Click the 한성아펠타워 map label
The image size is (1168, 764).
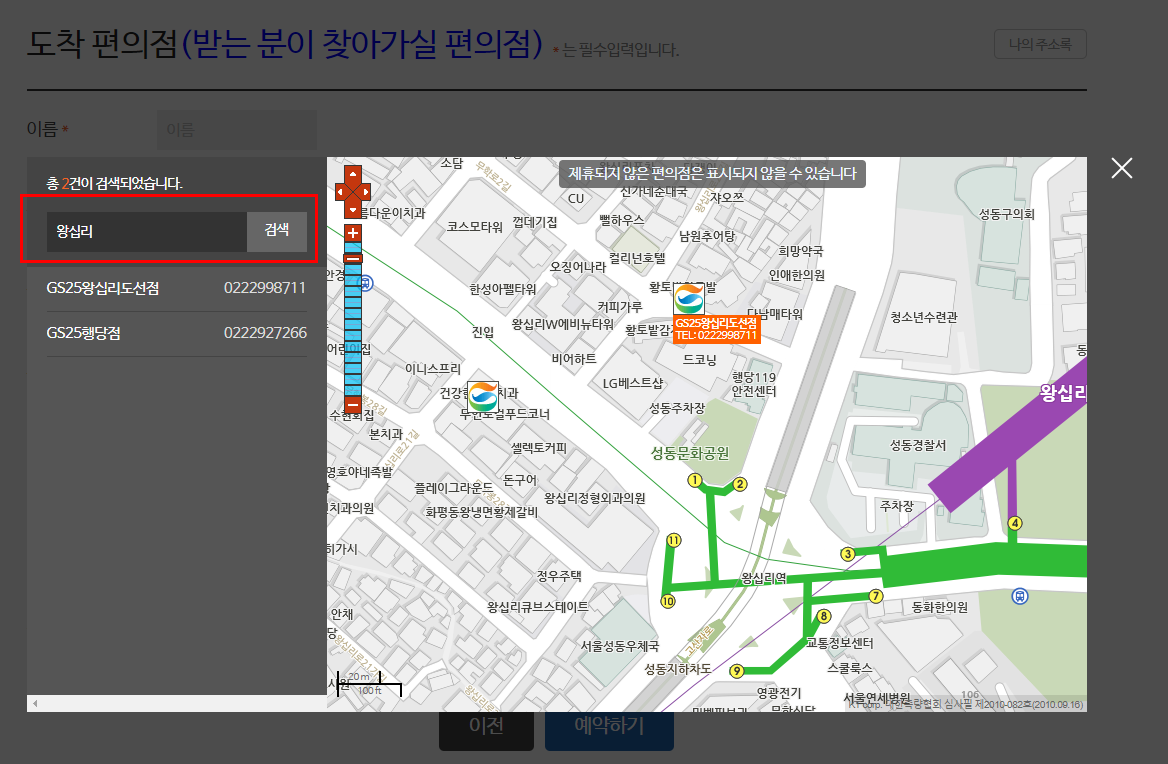click(x=503, y=289)
